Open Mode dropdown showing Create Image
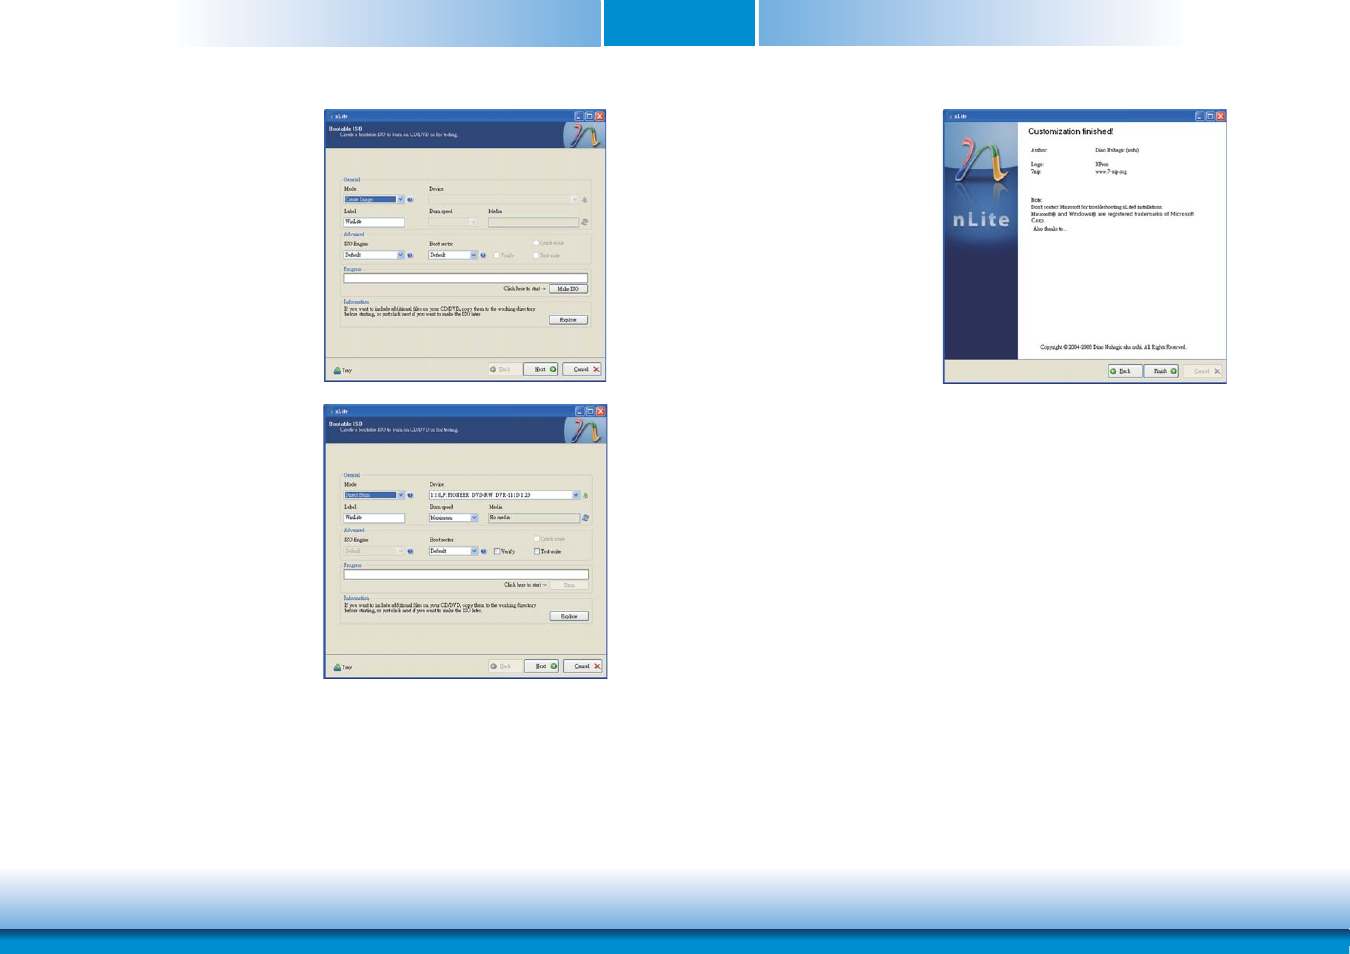1350x954 pixels. pyautogui.click(x=374, y=200)
